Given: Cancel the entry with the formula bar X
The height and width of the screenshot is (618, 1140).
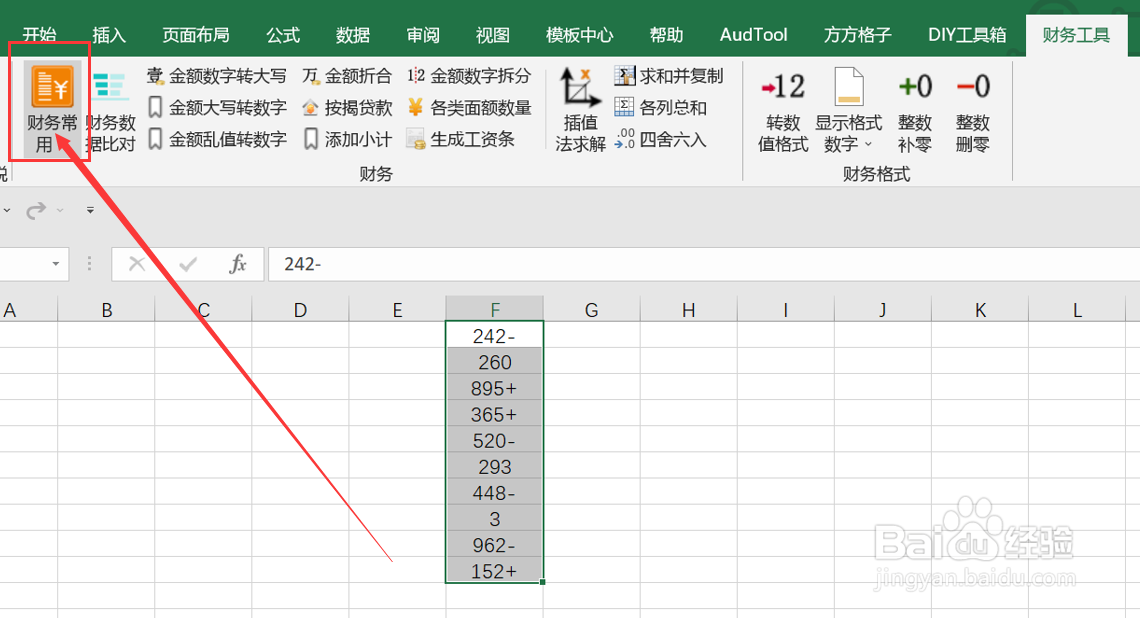Looking at the screenshot, I should (136, 264).
